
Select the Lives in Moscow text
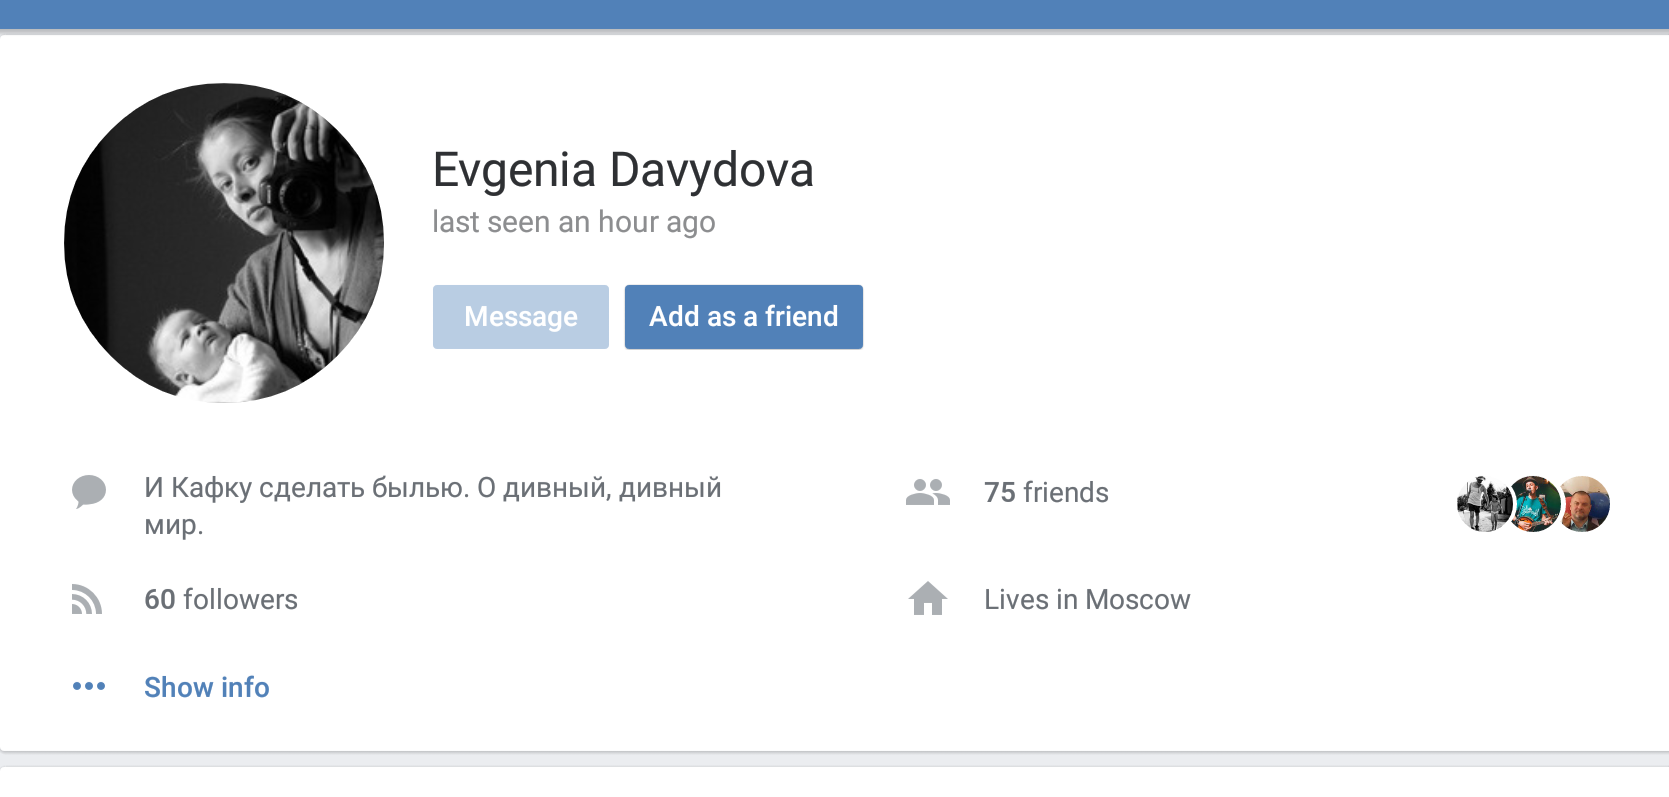[x=1087, y=599]
